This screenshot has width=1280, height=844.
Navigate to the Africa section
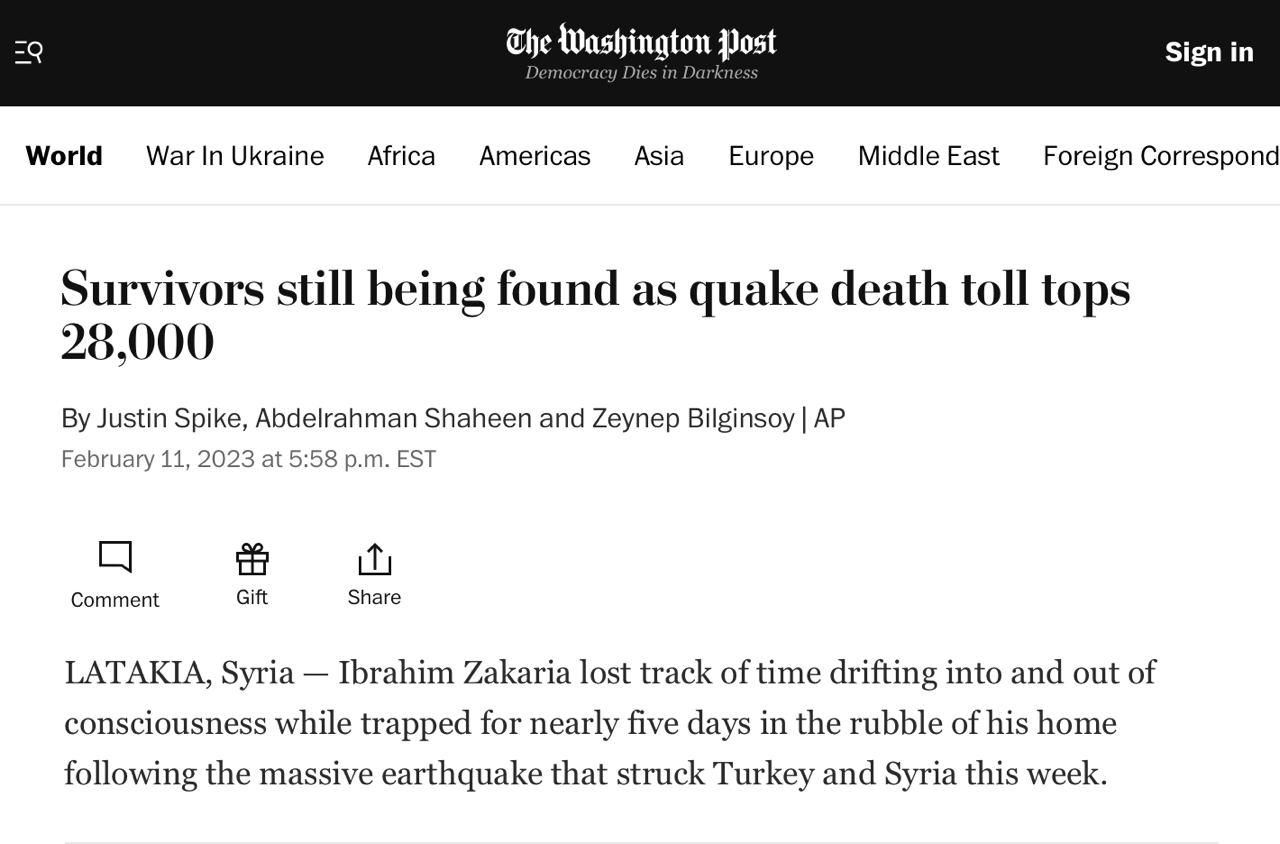point(401,156)
